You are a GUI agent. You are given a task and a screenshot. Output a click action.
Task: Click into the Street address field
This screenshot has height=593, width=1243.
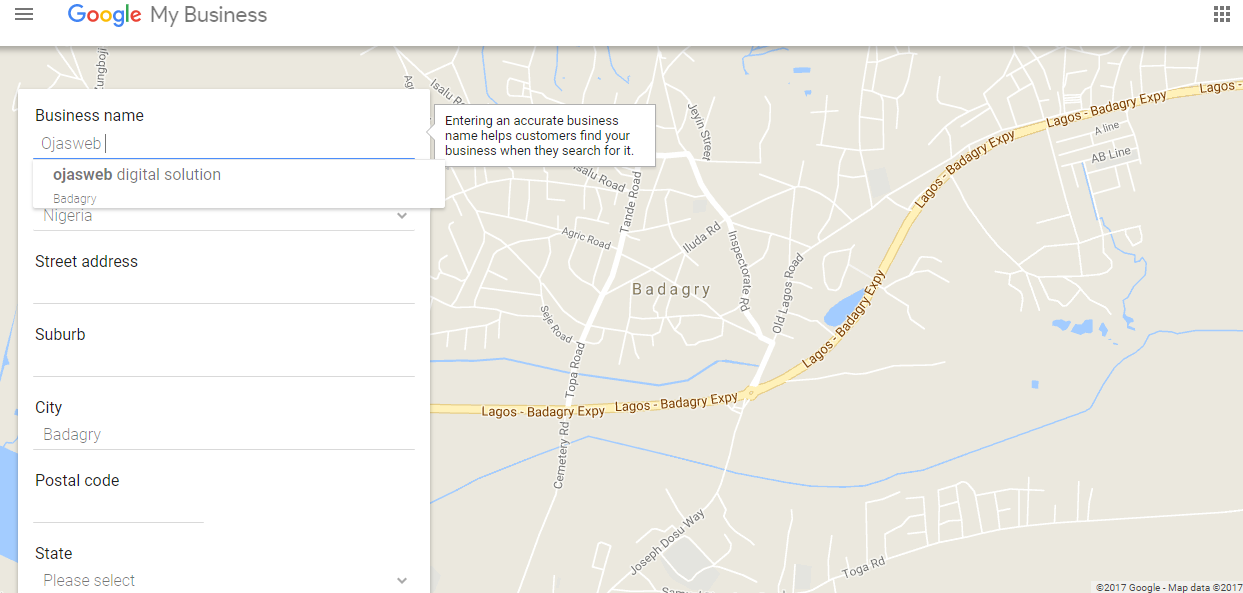[223, 289]
